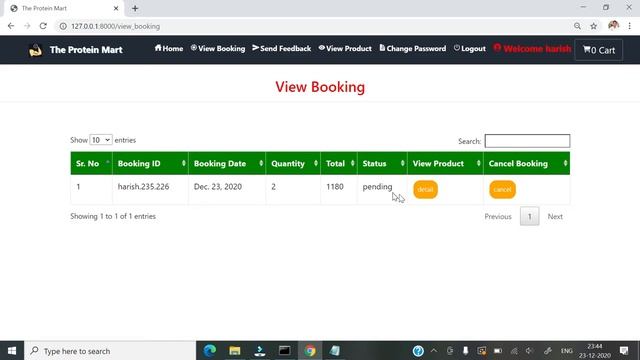The image size is (640, 360).
Task: Show hidden tray icons chevron
Action: [x=434, y=351]
